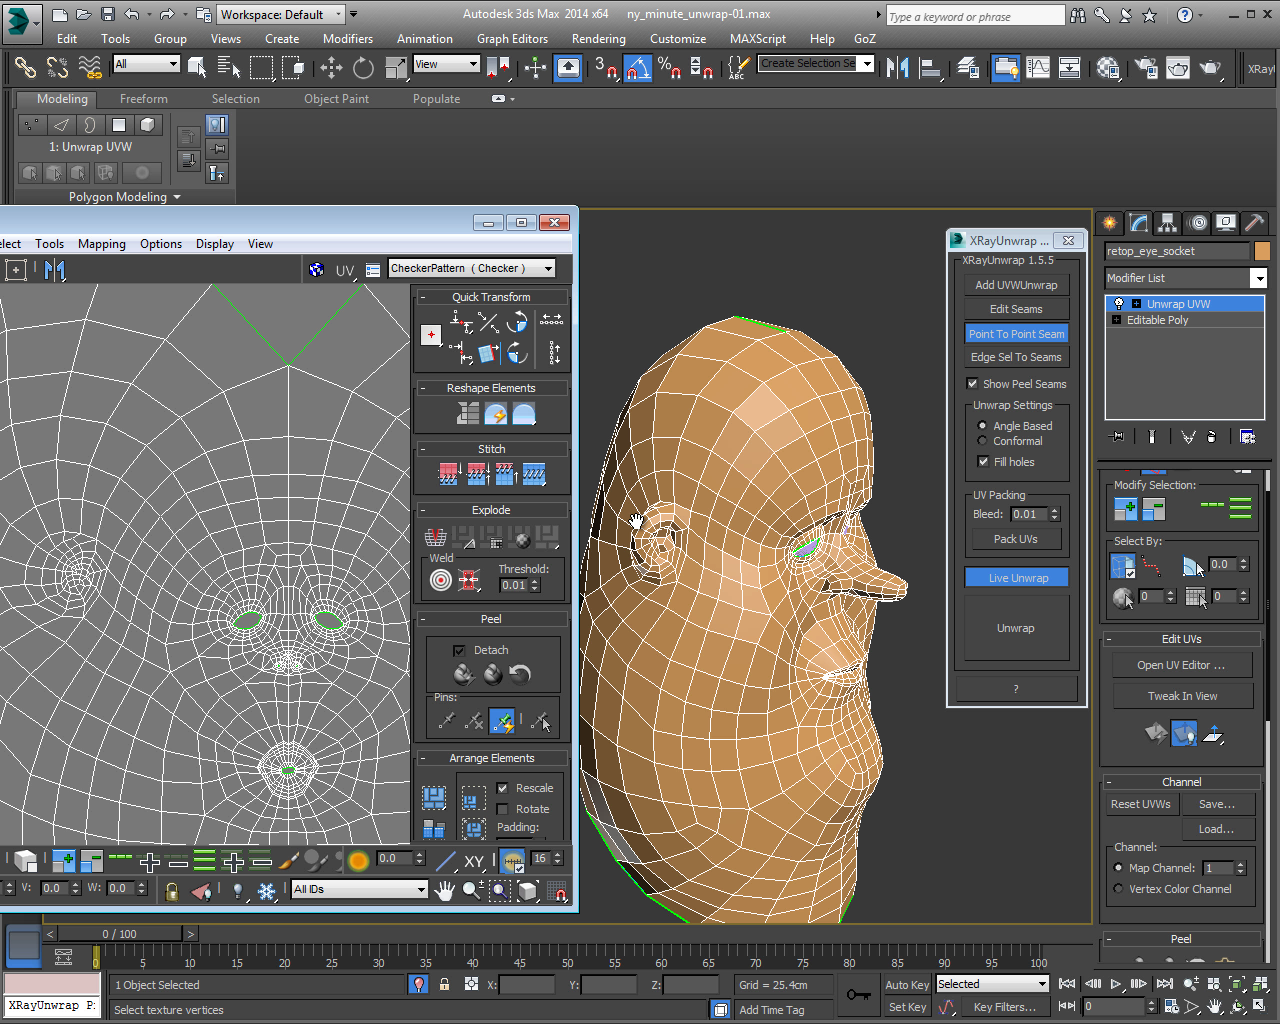Click the Set Keys key icon
This screenshot has width=1280, height=1024.
click(x=858, y=995)
